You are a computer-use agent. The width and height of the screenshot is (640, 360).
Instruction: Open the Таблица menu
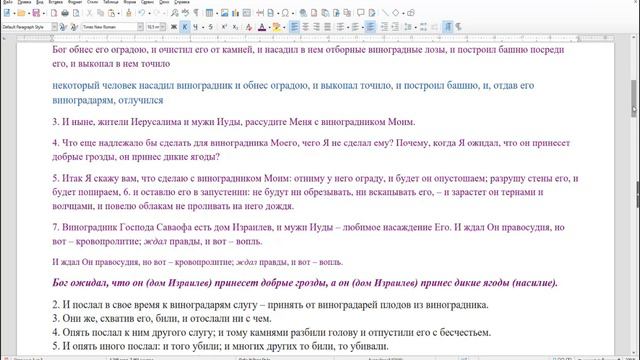click(x=111, y=2)
